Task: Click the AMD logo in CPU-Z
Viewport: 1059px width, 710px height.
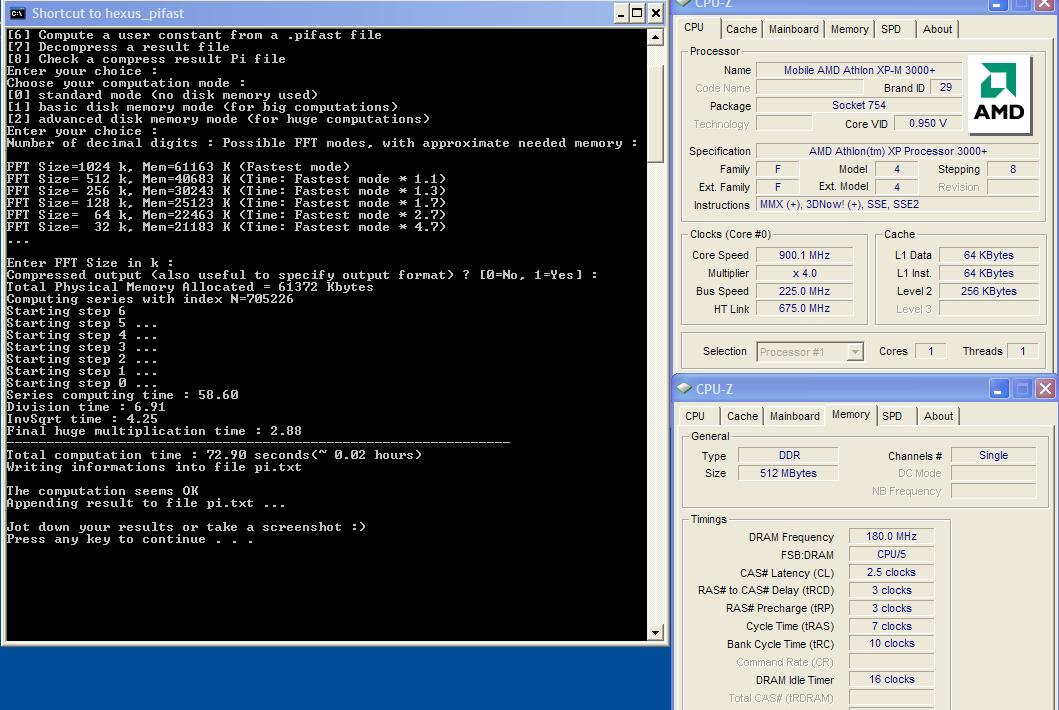Action: [x=999, y=94]
